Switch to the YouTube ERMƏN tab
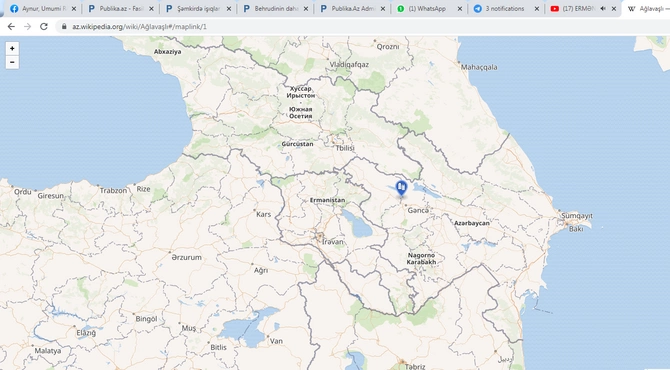Viewport: 670px width, 370px height. [x=583, y=9]
